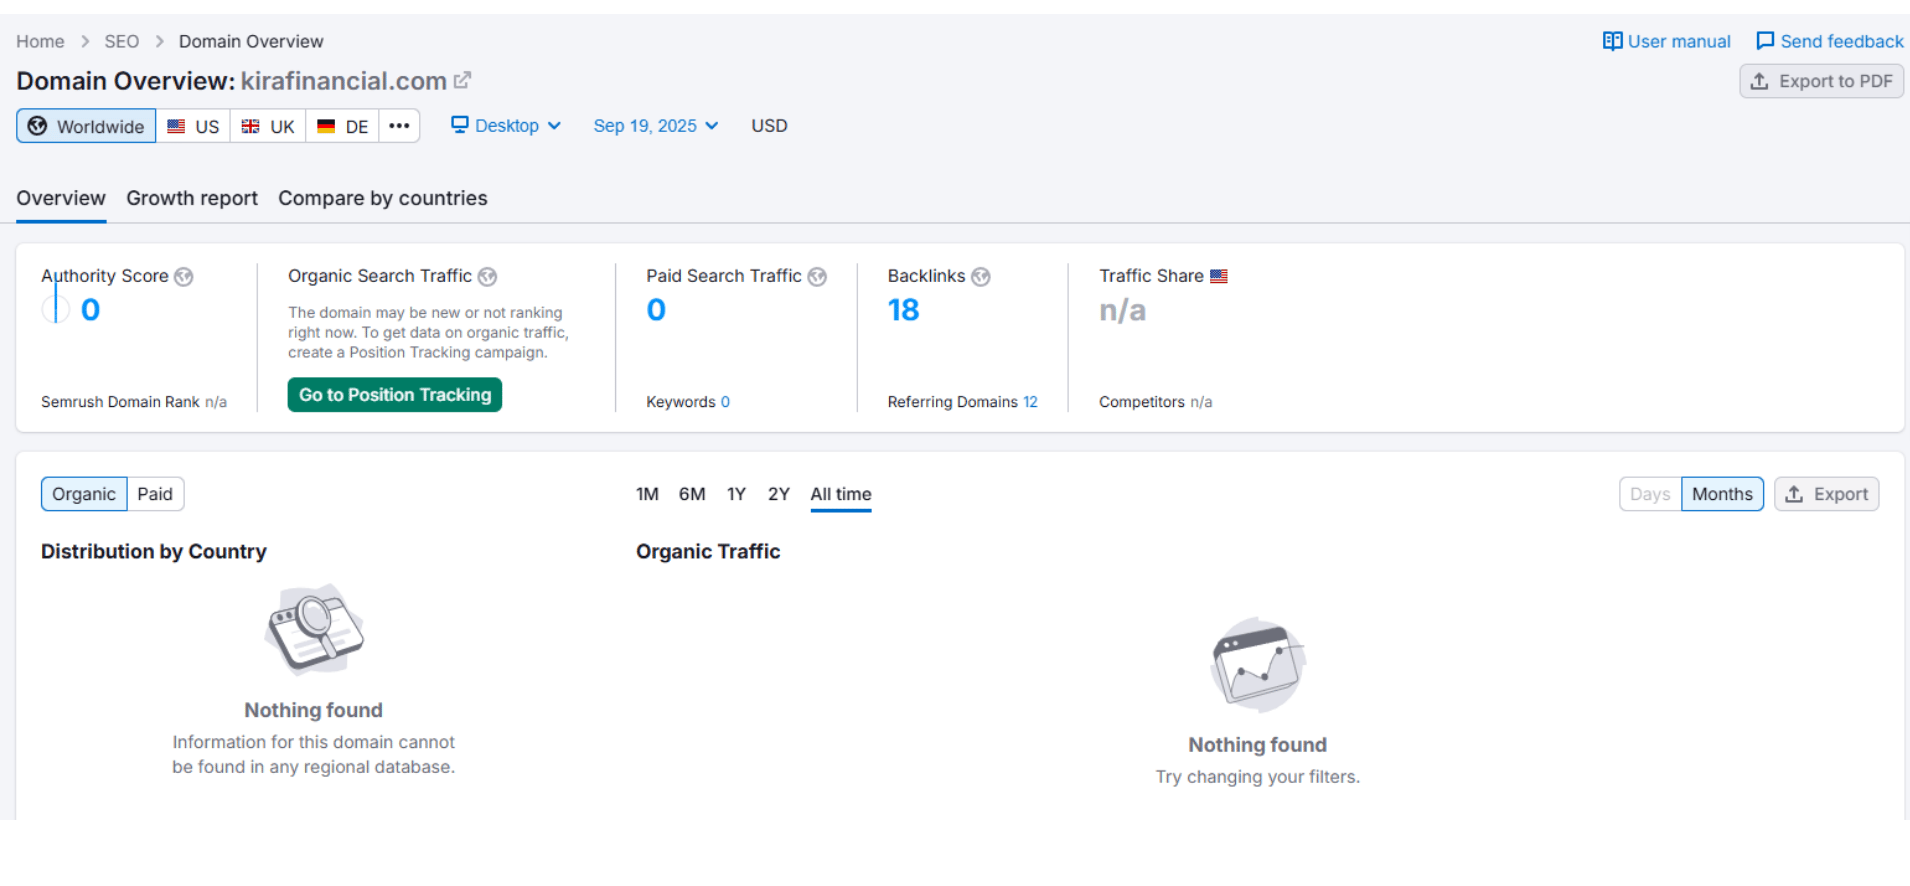Click the info icon next to Backlinks
The width and height of the screenshot is (1910, 886).
tap(981, 277)
